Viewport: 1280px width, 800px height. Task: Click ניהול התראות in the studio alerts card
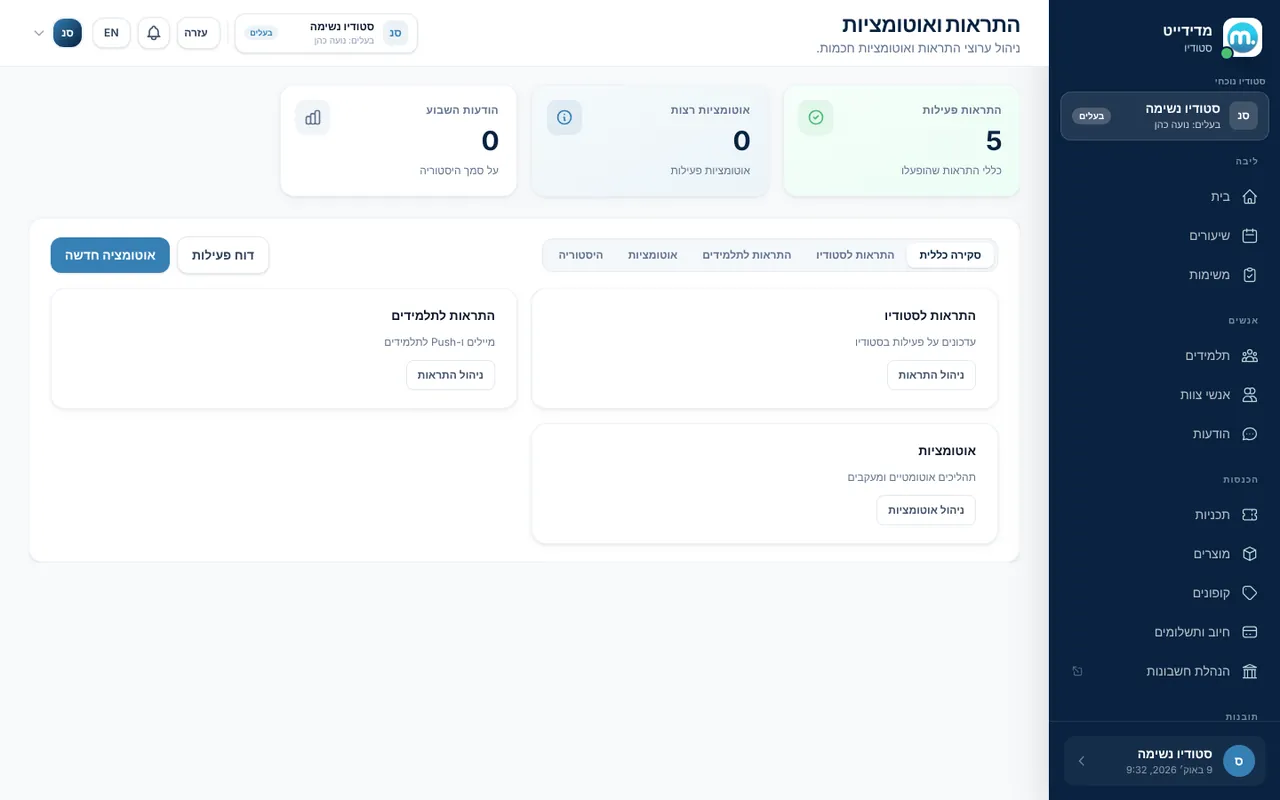931,375
